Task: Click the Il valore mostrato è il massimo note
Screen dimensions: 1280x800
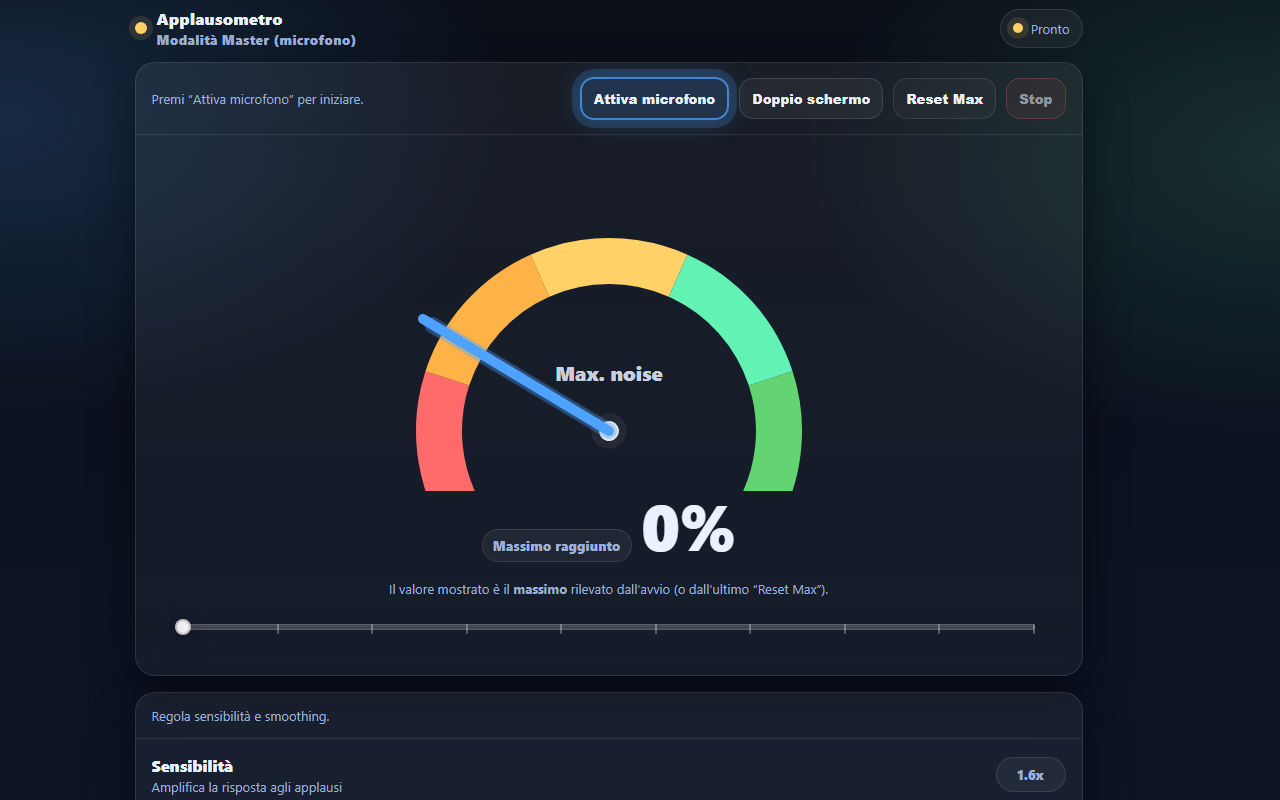Action: (x=608, y=590)
